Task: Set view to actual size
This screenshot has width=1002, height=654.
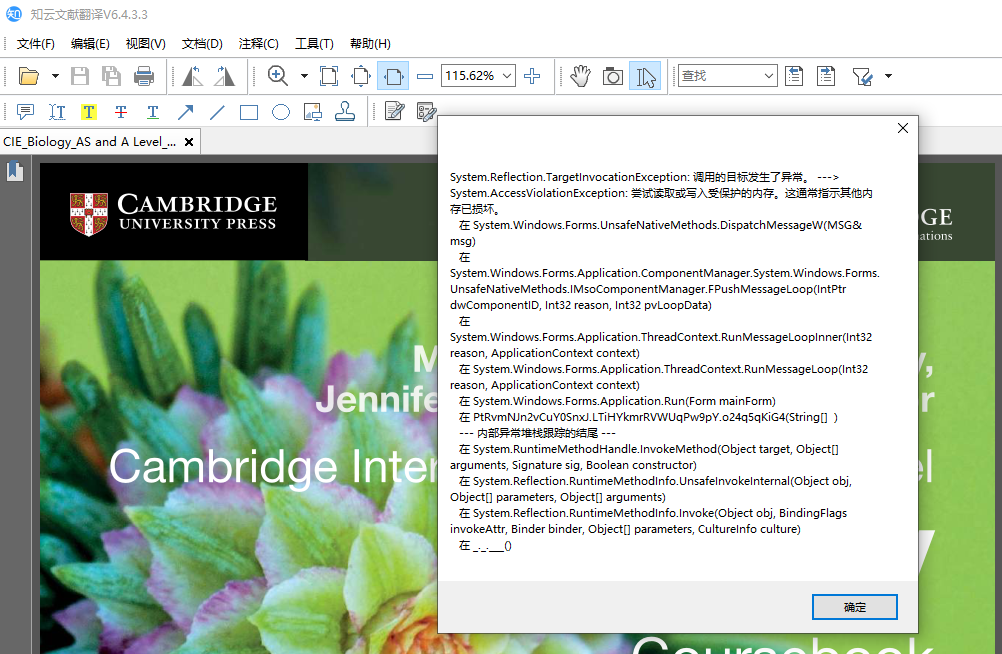Action: point(329,76)
